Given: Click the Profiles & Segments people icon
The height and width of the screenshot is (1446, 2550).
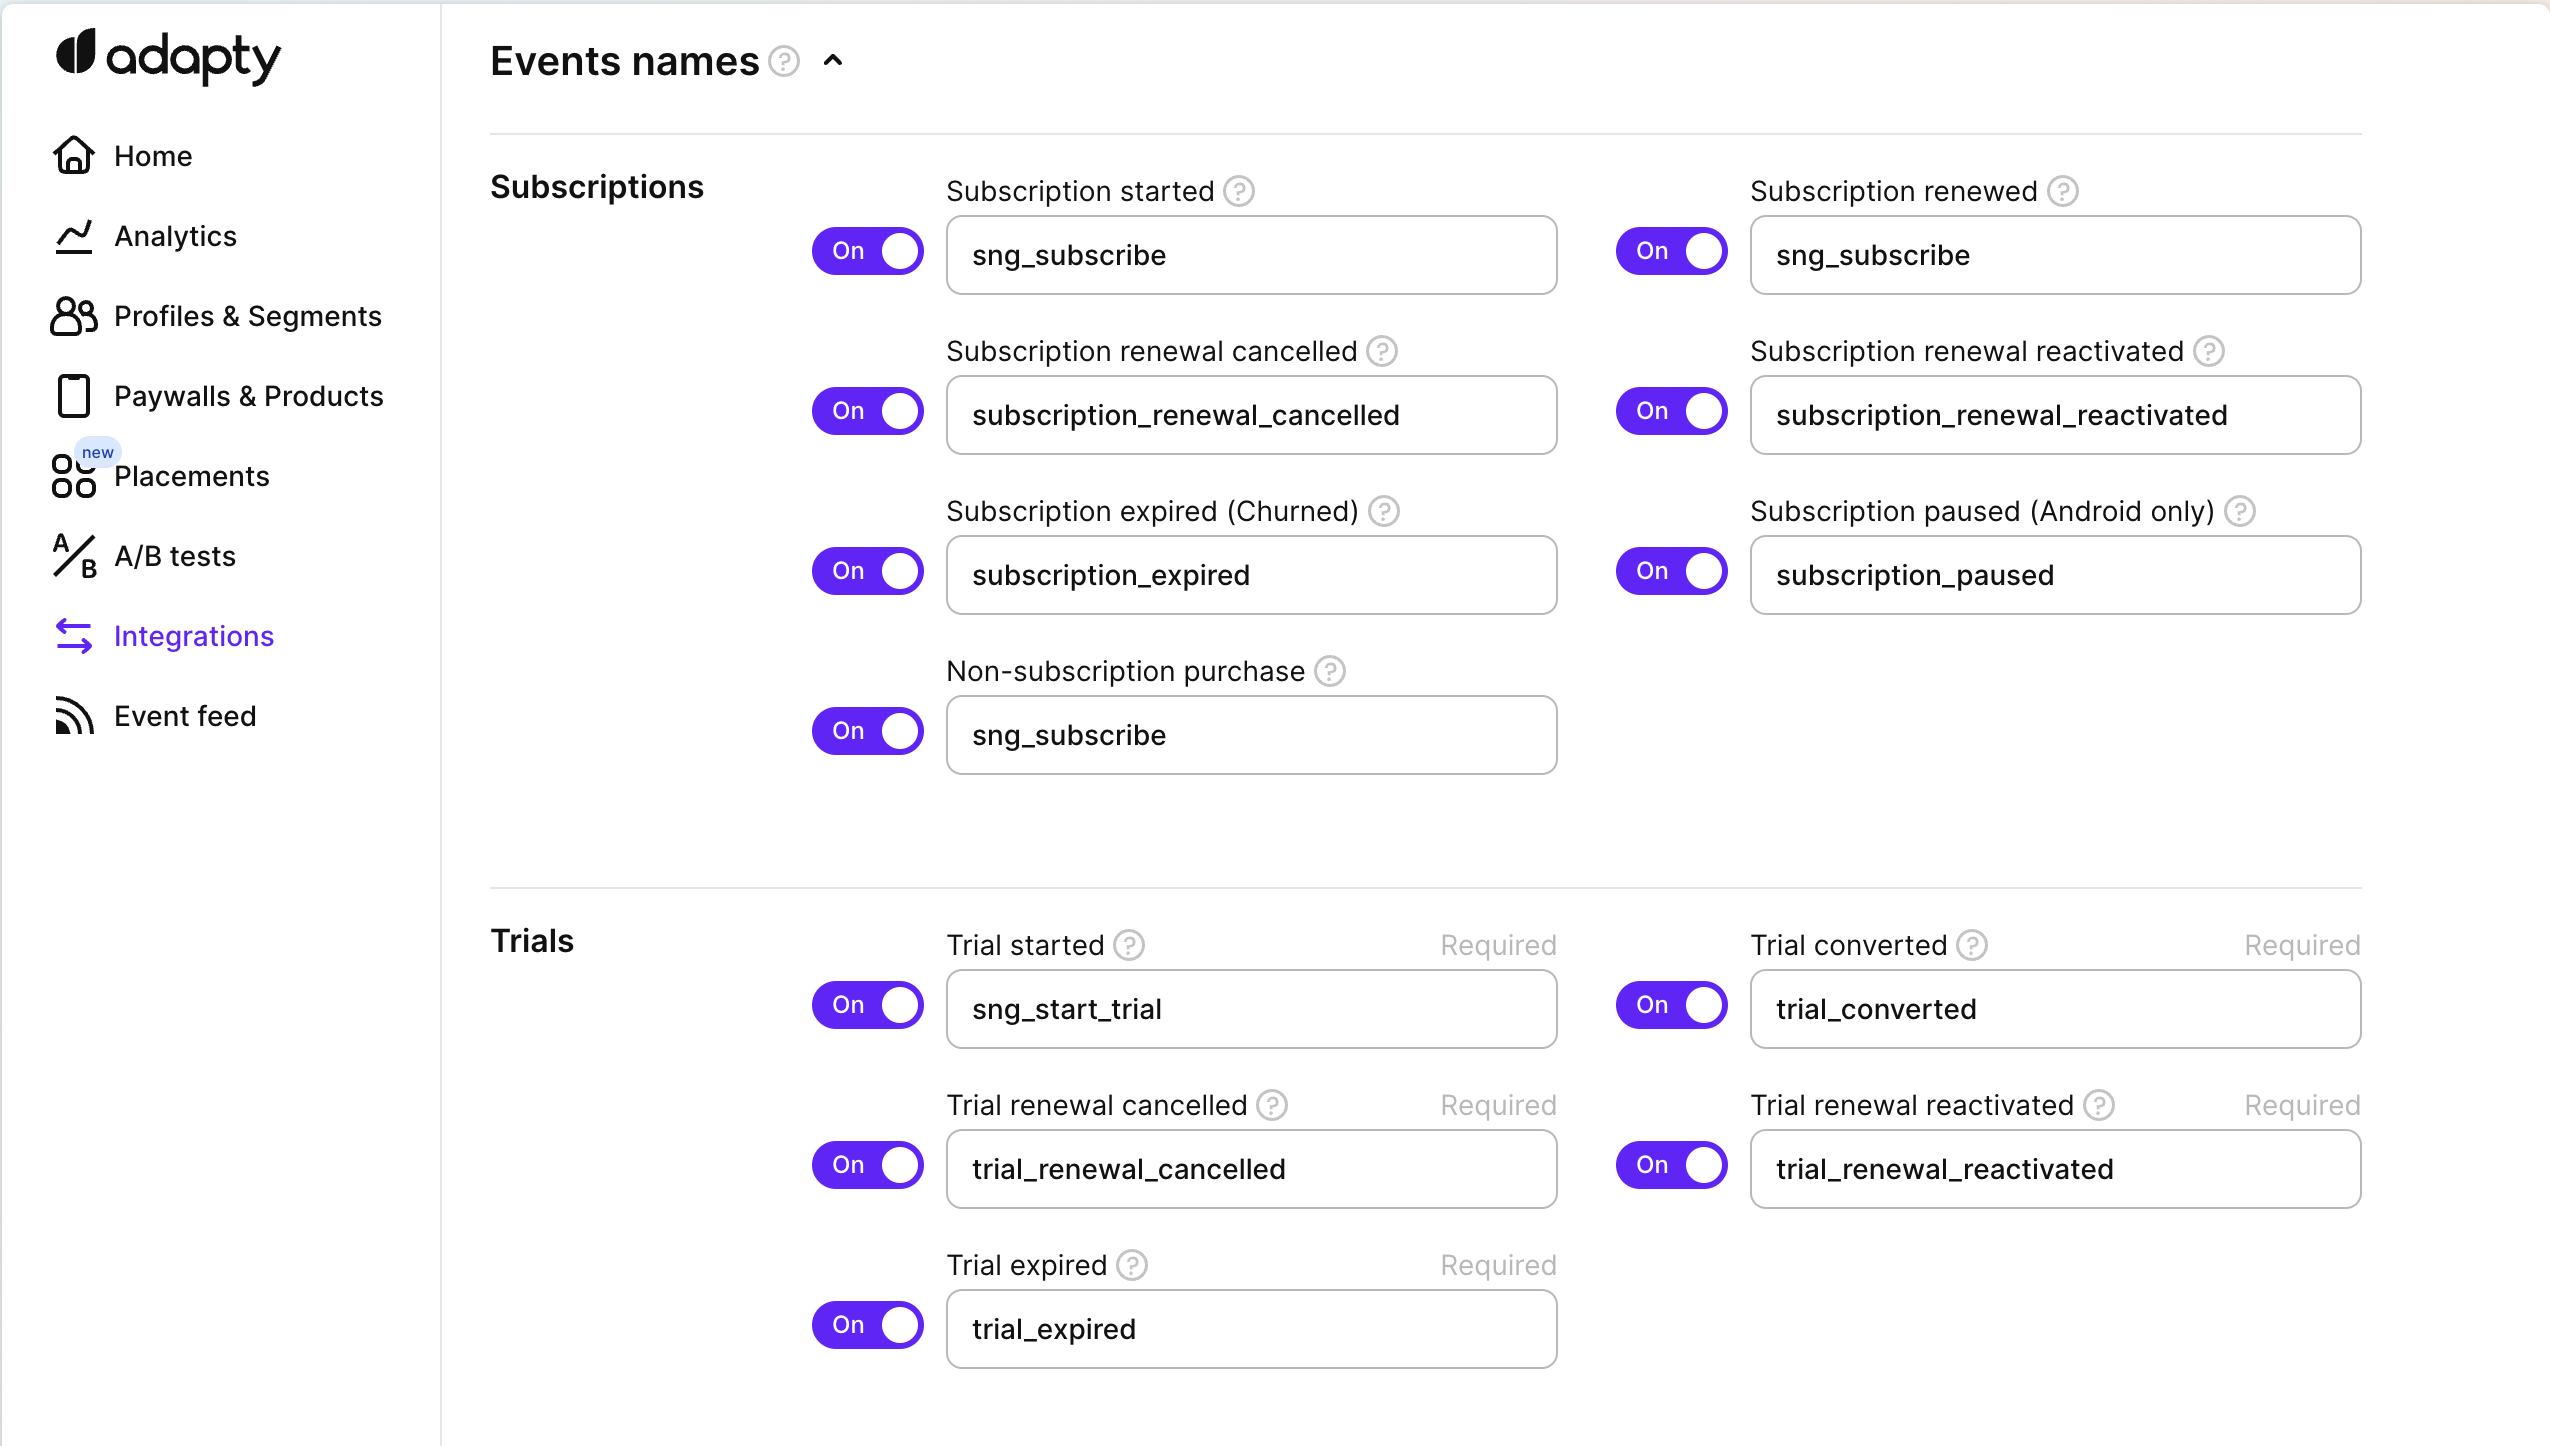Looking at the screenshot, I should point(74,316).
